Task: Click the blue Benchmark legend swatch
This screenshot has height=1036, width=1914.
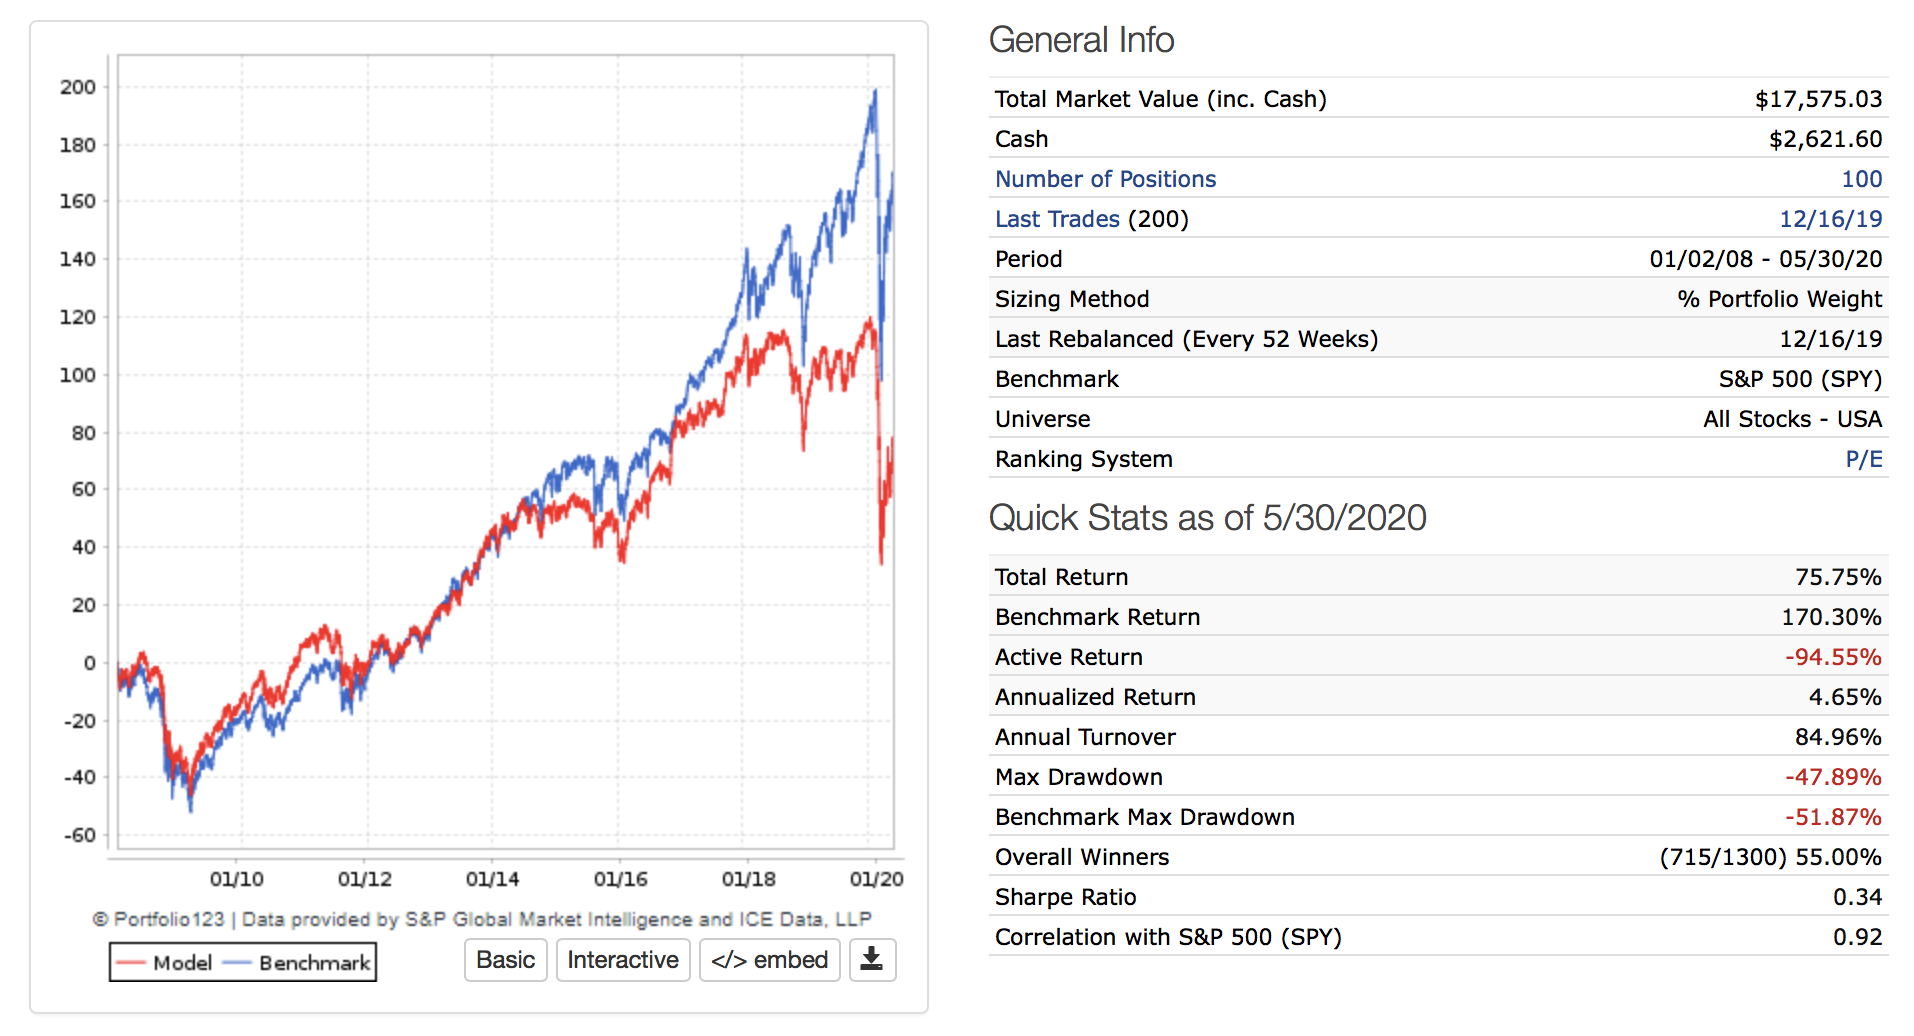Action: click(237, 963)
